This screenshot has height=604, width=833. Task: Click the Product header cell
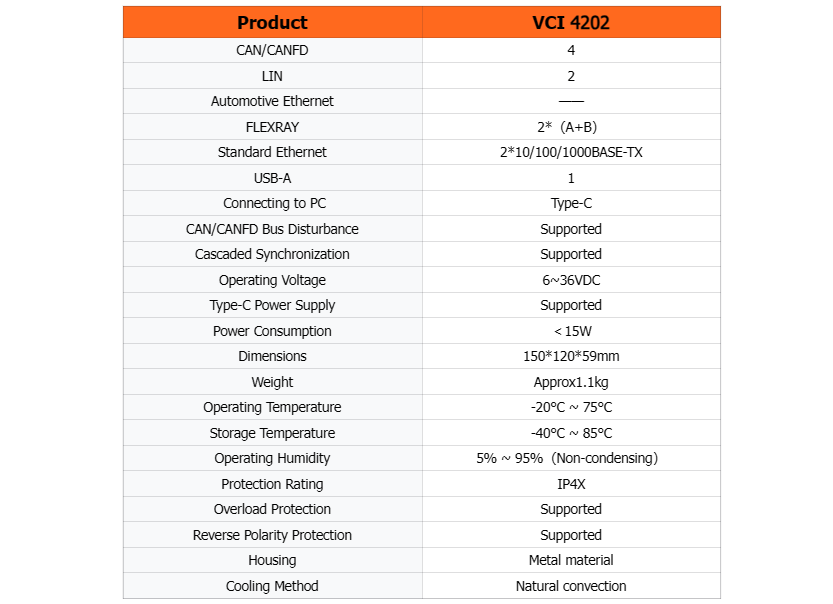(x=272, y=22)
